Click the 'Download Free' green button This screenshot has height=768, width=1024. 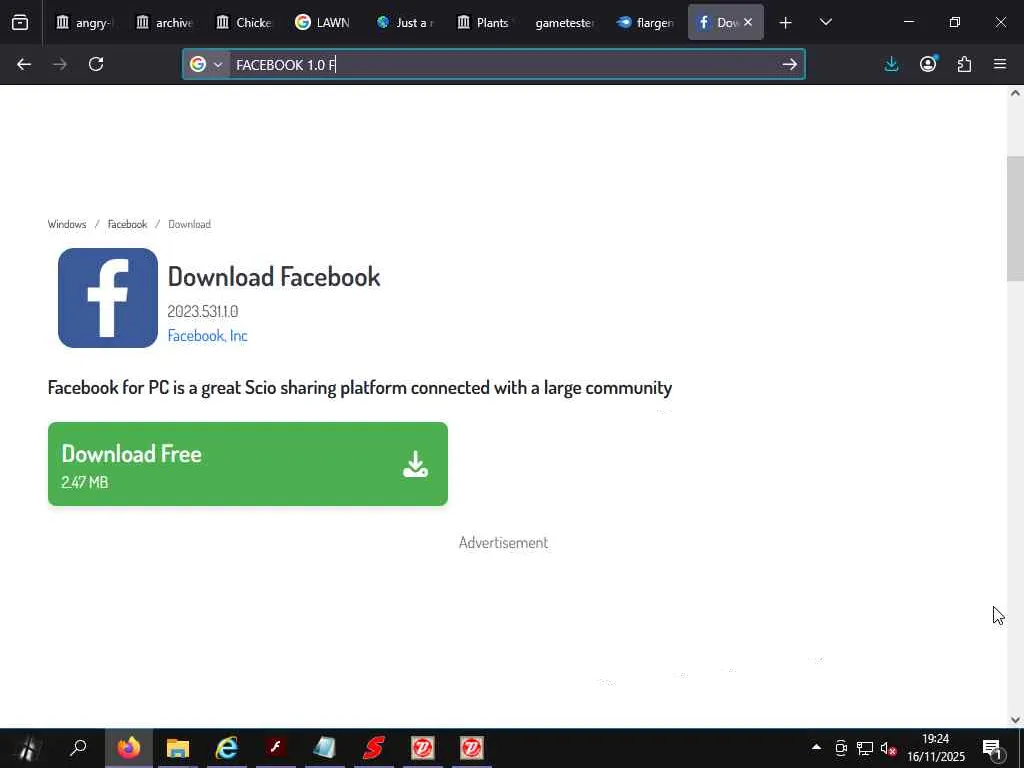coord(248,464)
